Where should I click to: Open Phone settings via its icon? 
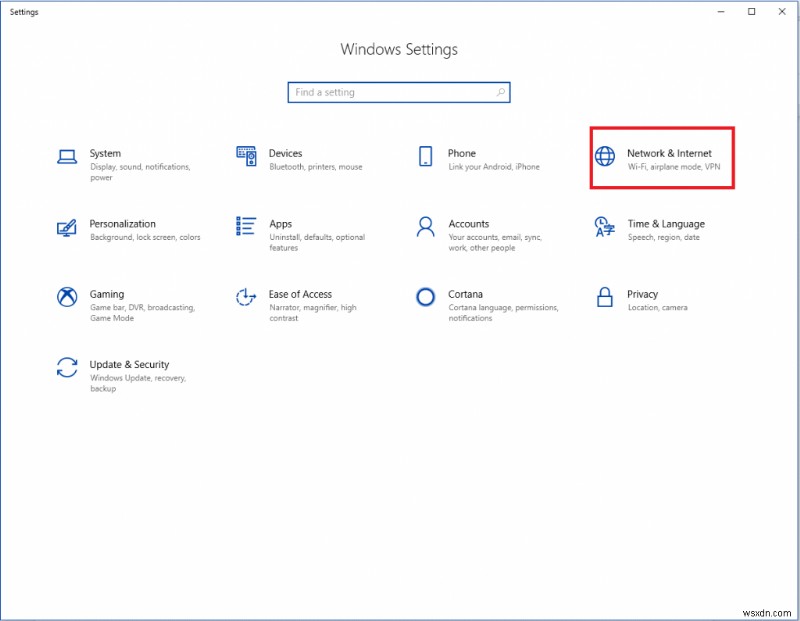click(425, 156)
